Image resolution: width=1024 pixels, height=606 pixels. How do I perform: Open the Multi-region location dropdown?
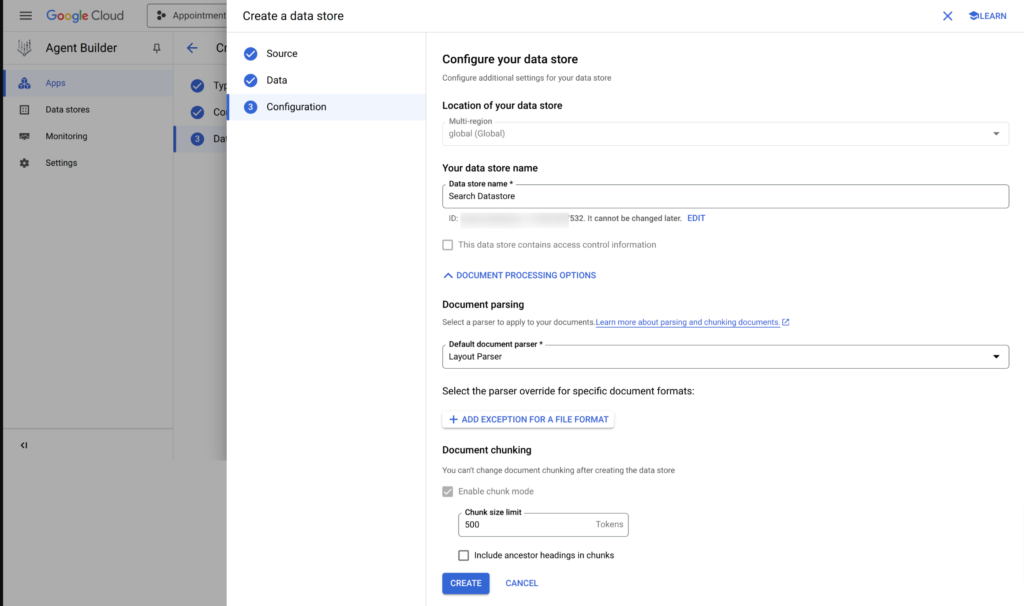point(725,133)
